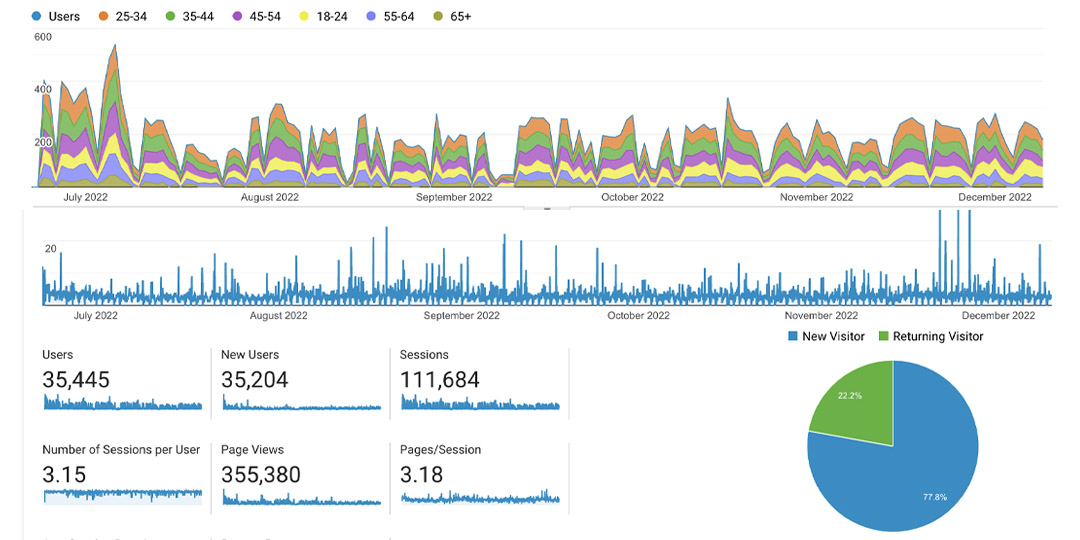Open the sparkline under 355,380
Screen dimensions: 1080x540
[301, 498]
